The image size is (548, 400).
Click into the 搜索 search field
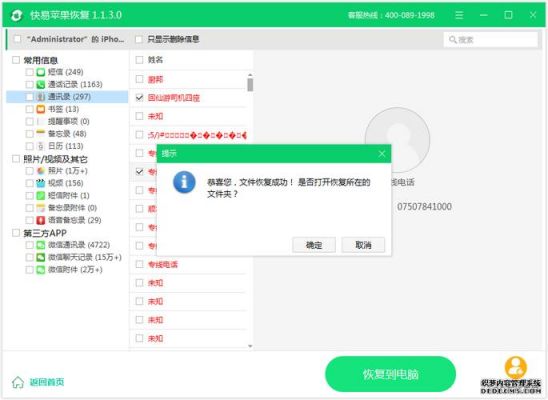pyautogui.click(x=491, y=39)
